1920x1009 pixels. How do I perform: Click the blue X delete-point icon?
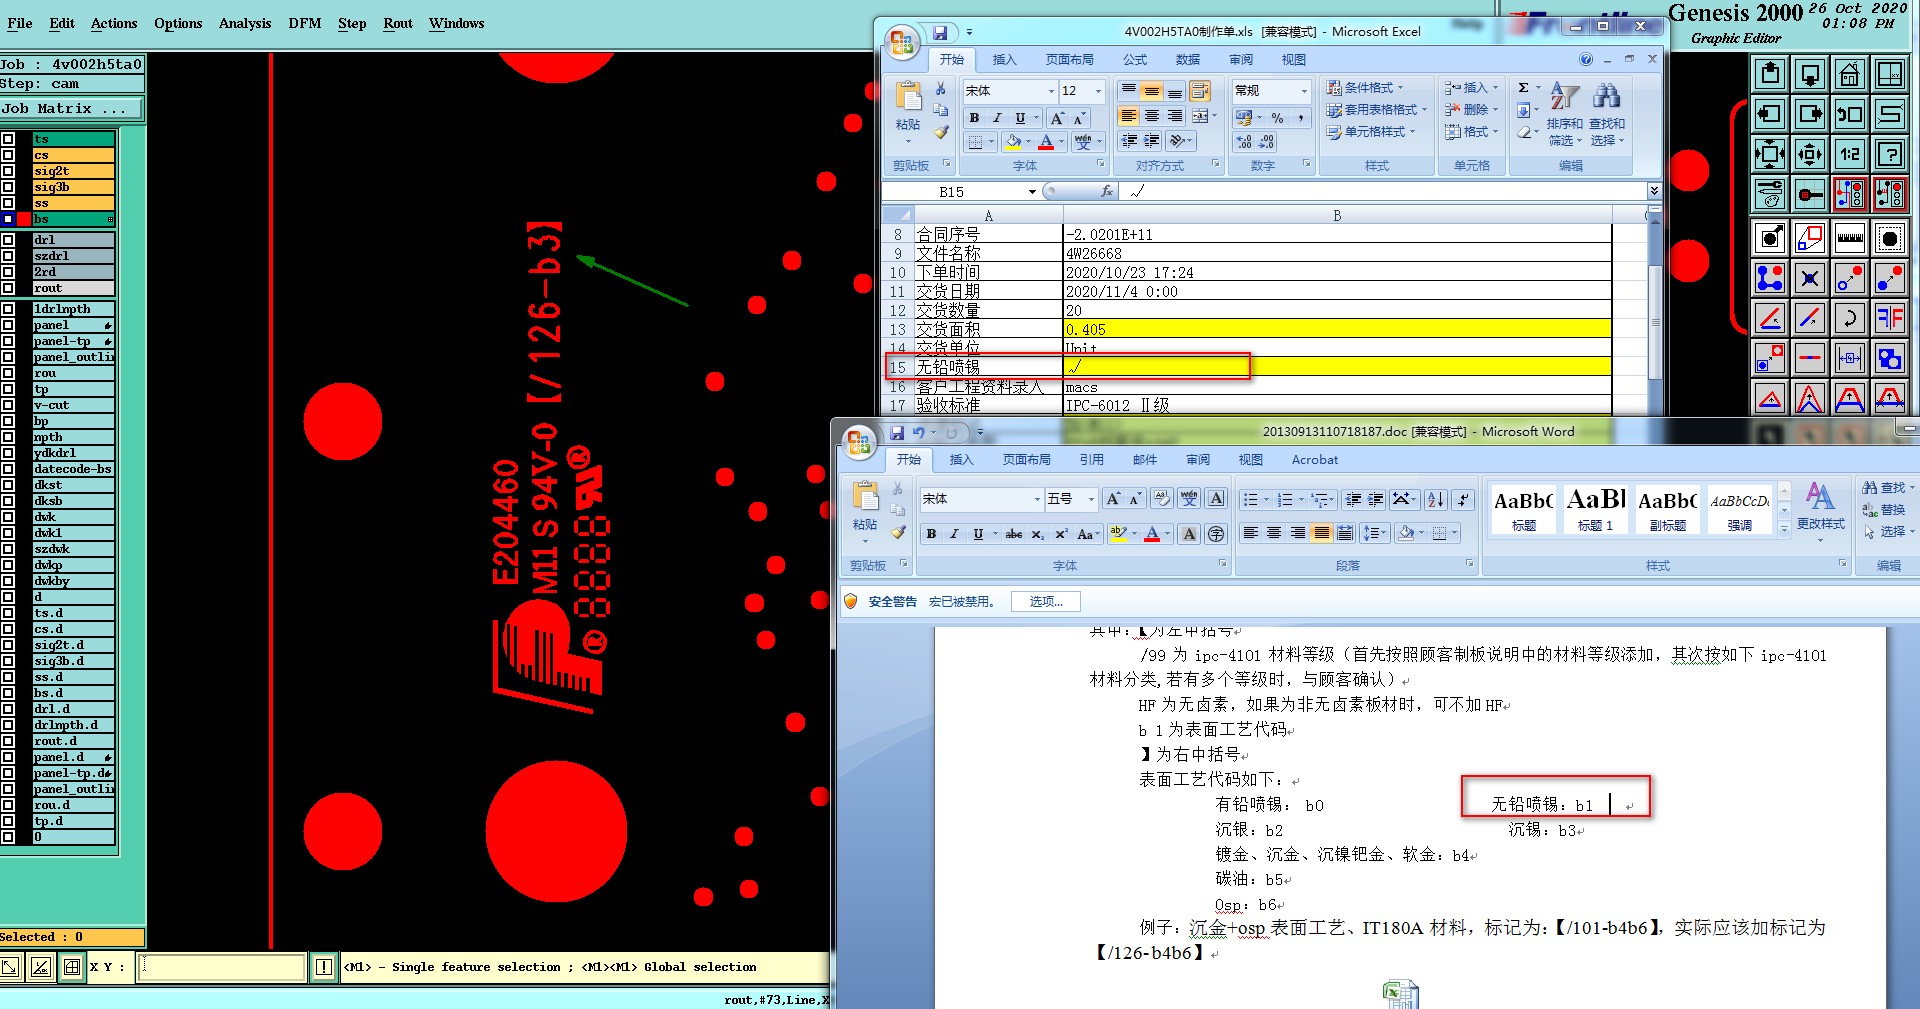coord(1810,278)
